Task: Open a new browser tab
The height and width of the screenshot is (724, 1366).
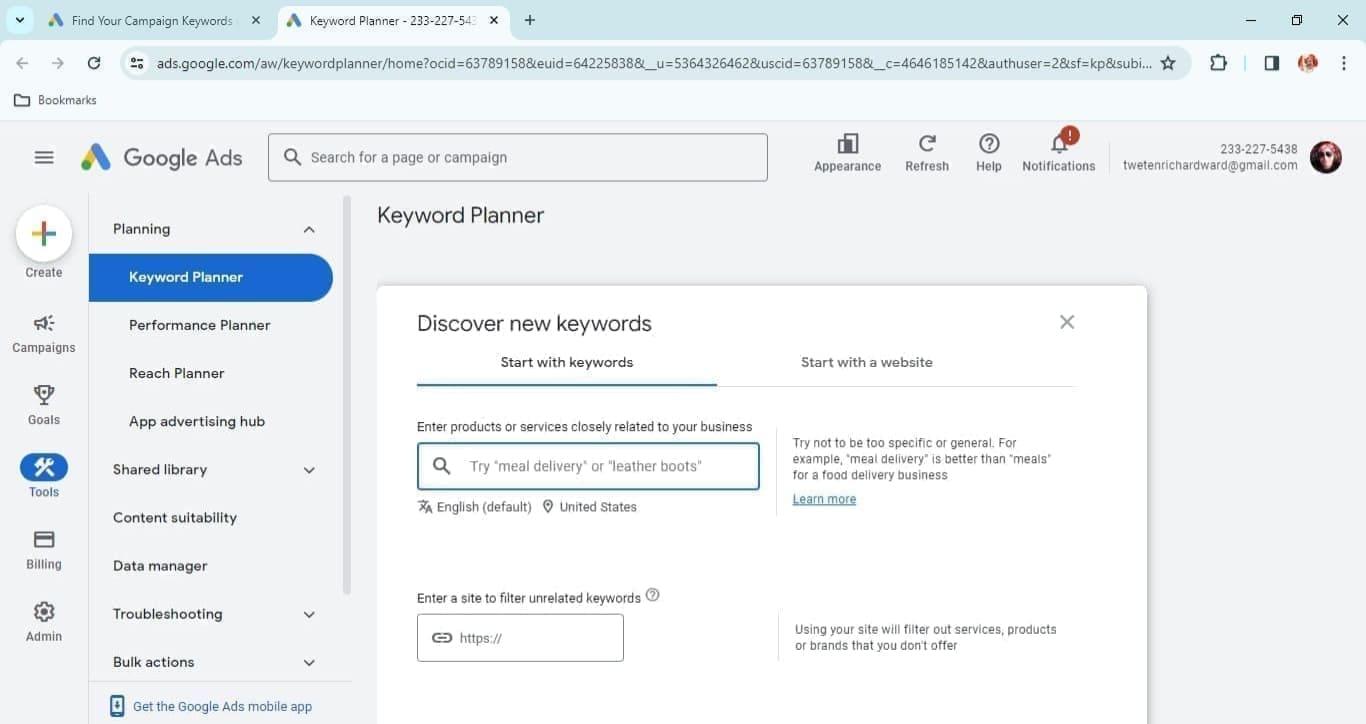Action: (530, 20)
